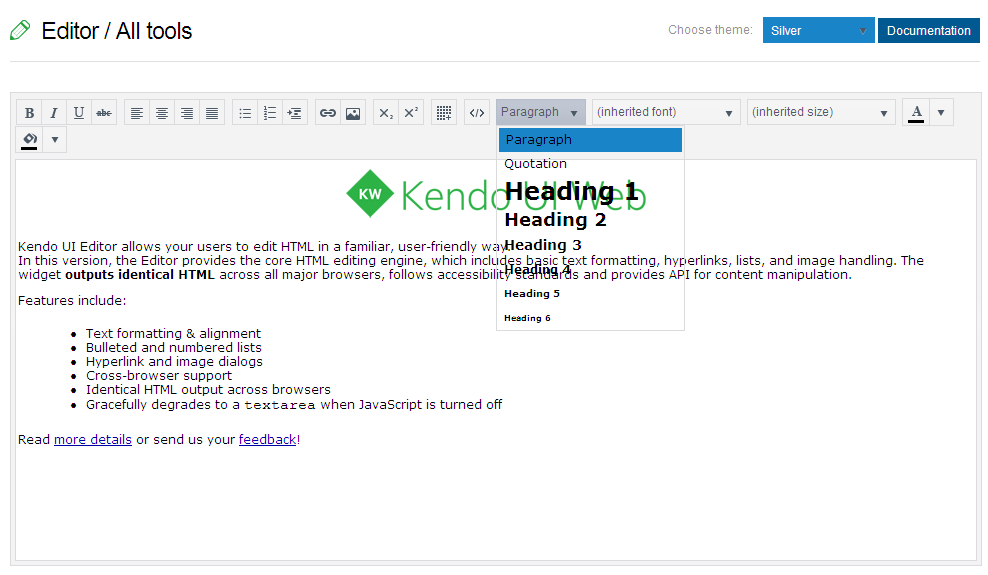Apply background color (paint bucket)
The image size is (988, 575).
click(x=29, y=139)
